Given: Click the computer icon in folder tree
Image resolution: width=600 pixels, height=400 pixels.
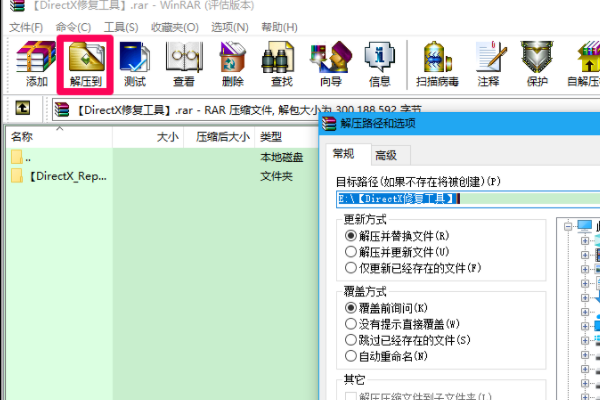Looking at the screenshot, I should point(584,226).
